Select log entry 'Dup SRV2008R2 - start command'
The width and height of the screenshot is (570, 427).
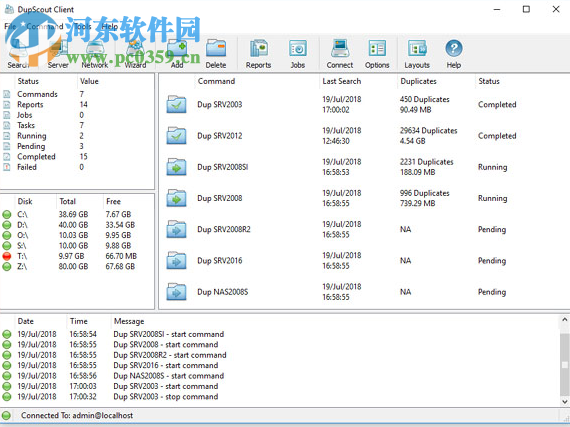pos(170,355)
